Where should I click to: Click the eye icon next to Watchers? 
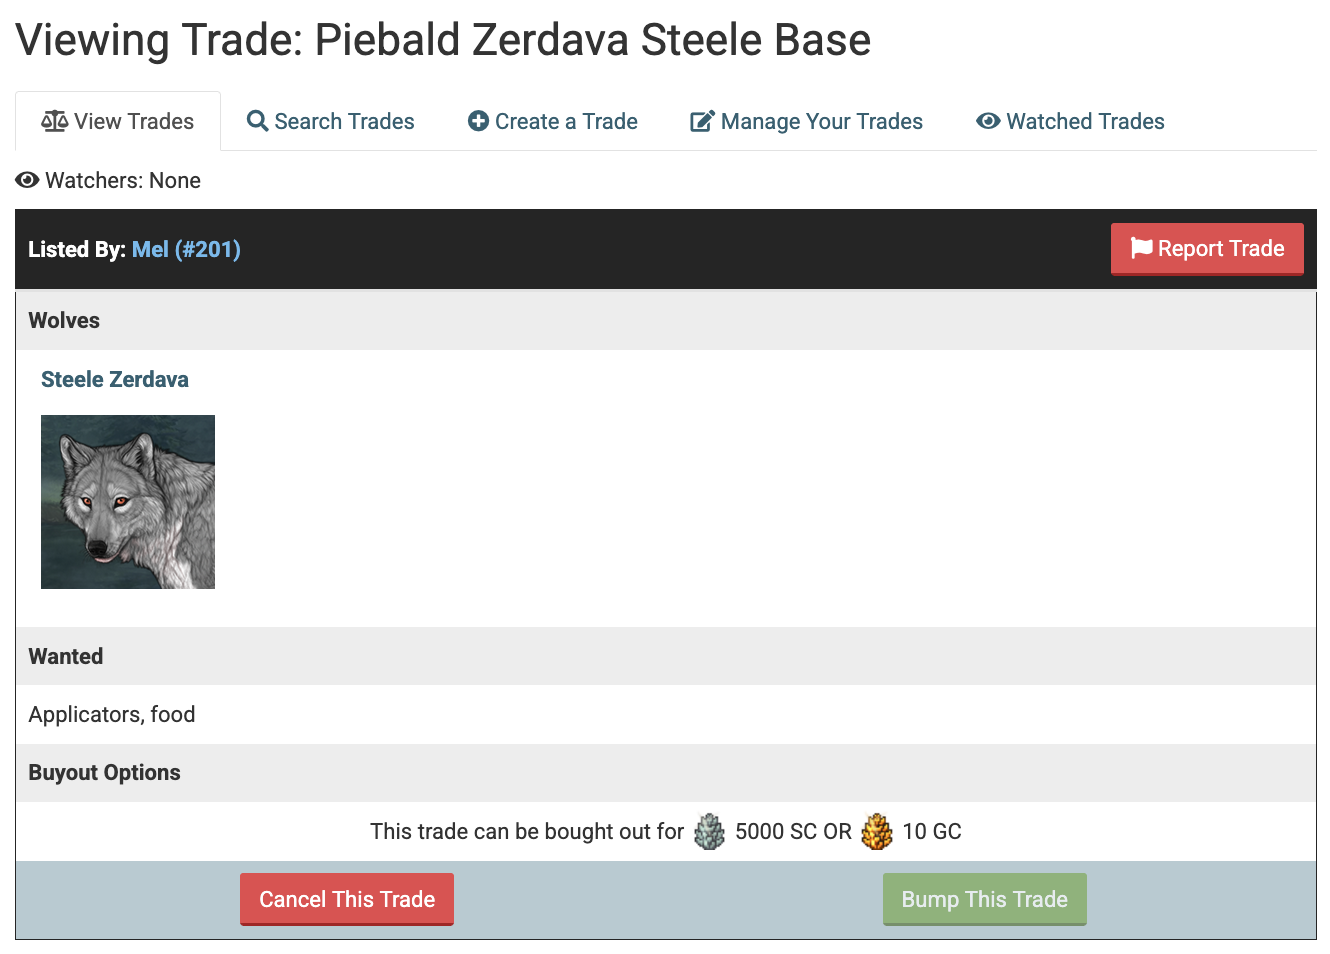(x=27, y=180)
